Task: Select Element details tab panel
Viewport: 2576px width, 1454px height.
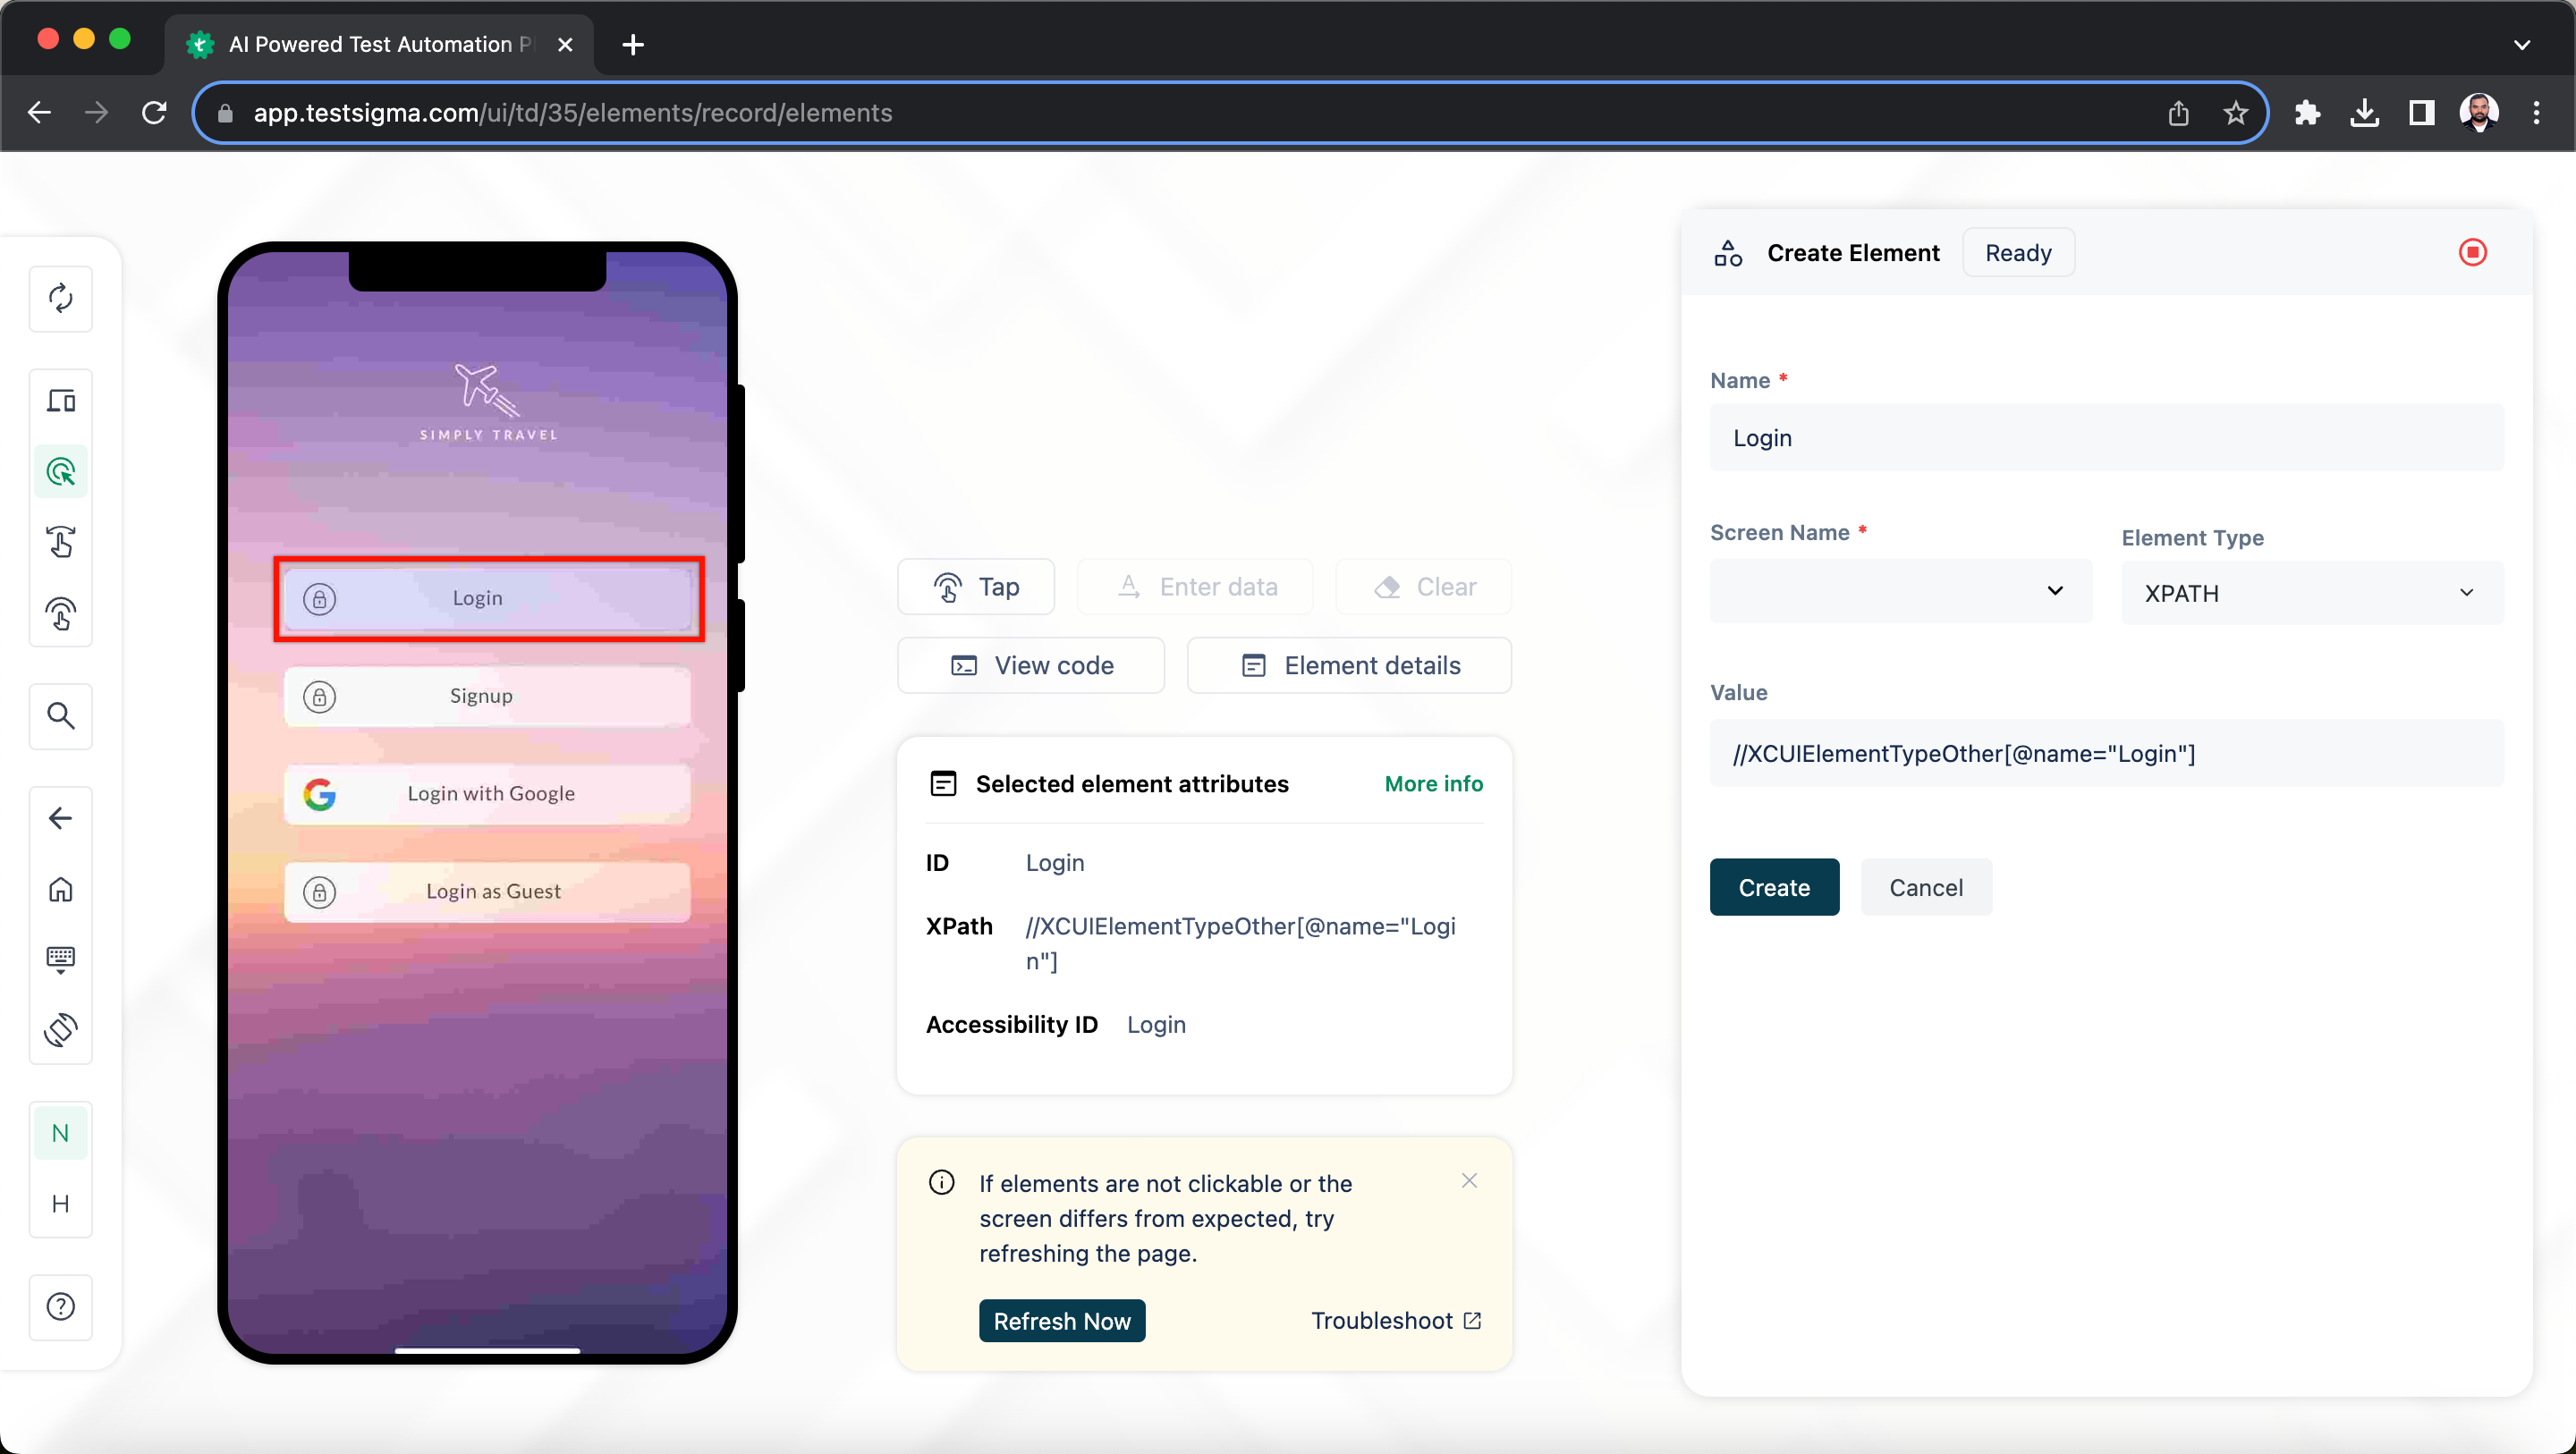Action: 1350,665
